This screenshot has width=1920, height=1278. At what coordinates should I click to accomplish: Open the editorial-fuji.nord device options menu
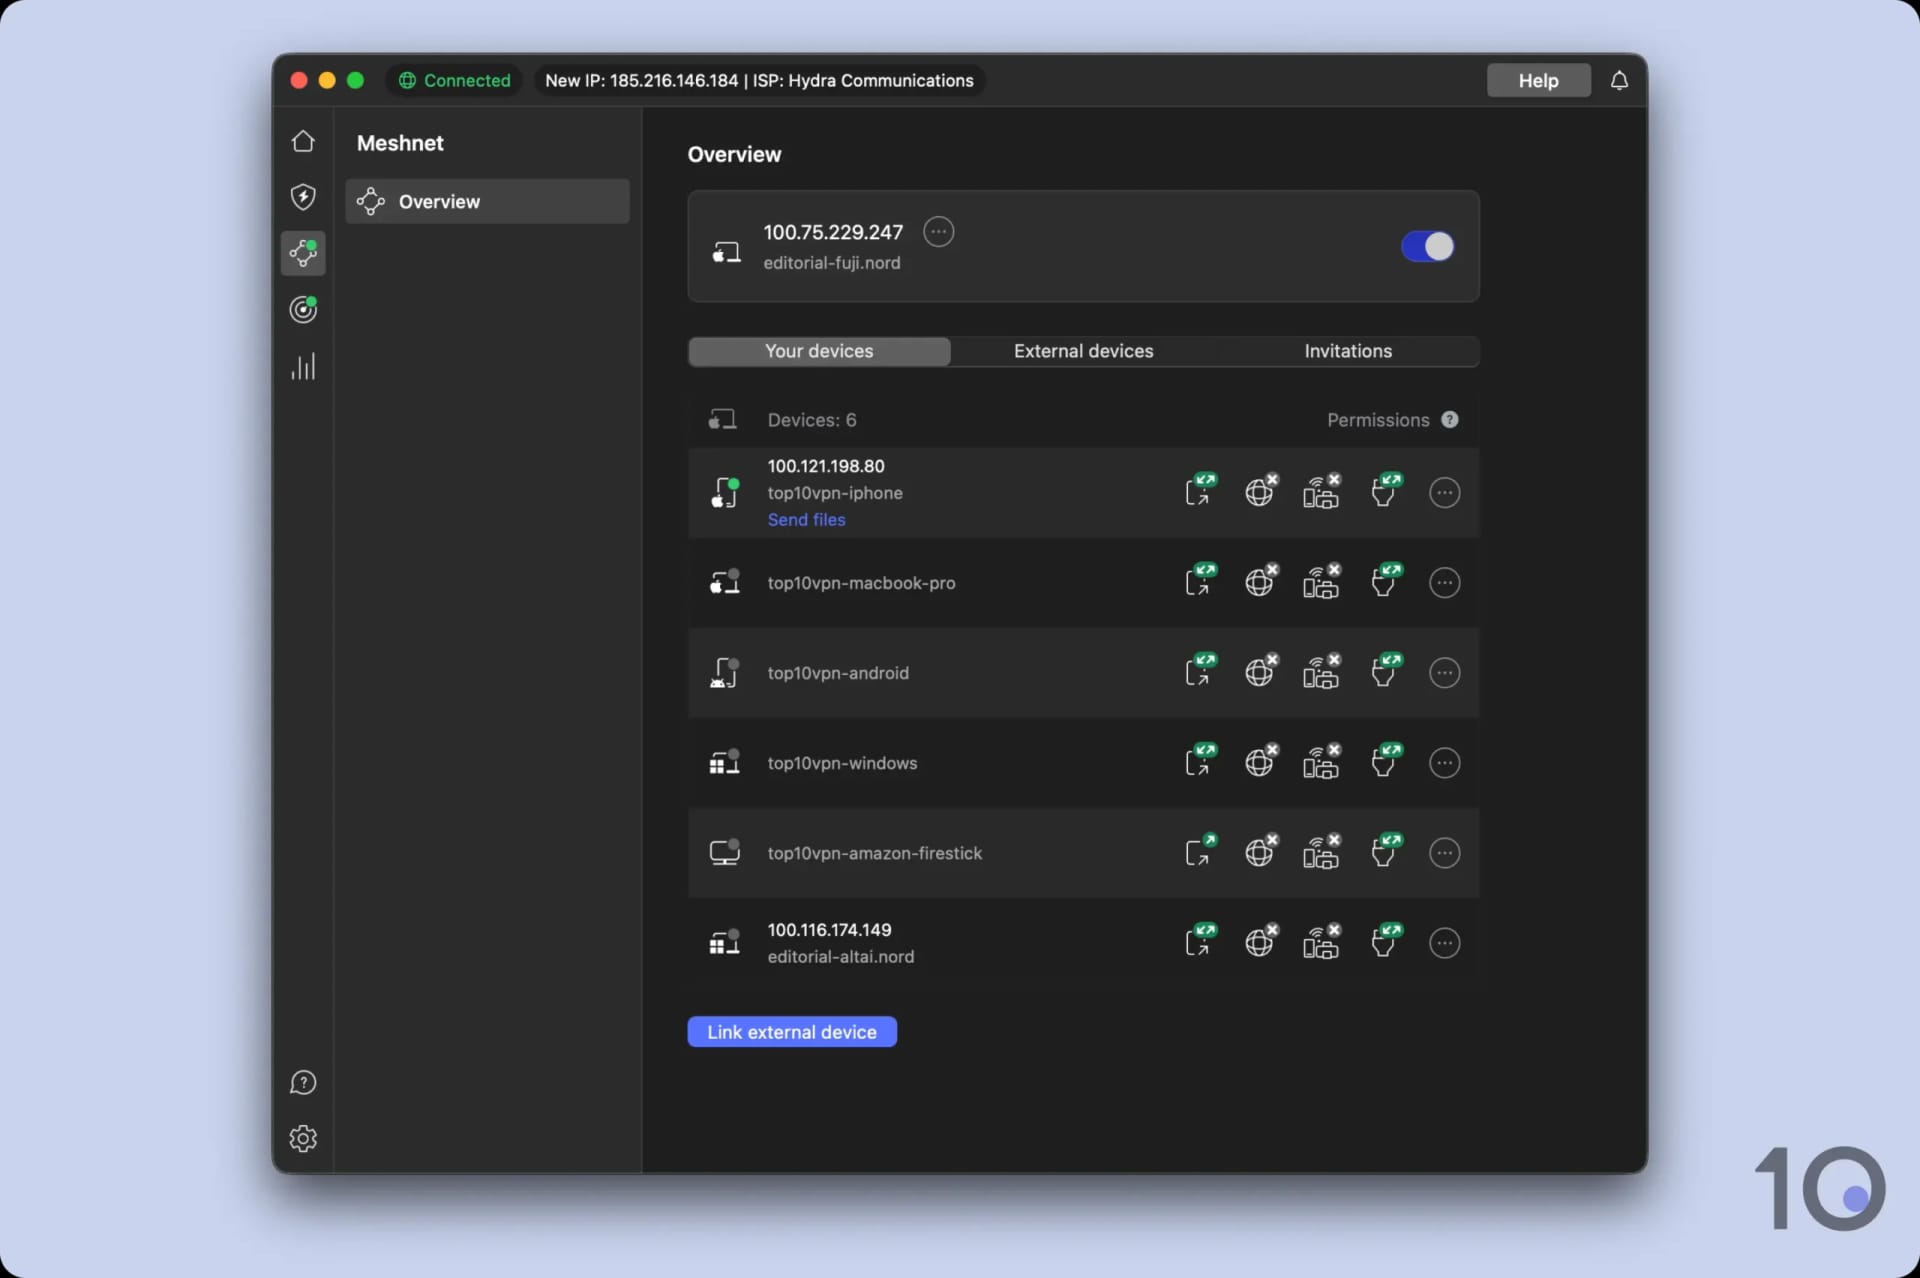[x=938, y=231]
